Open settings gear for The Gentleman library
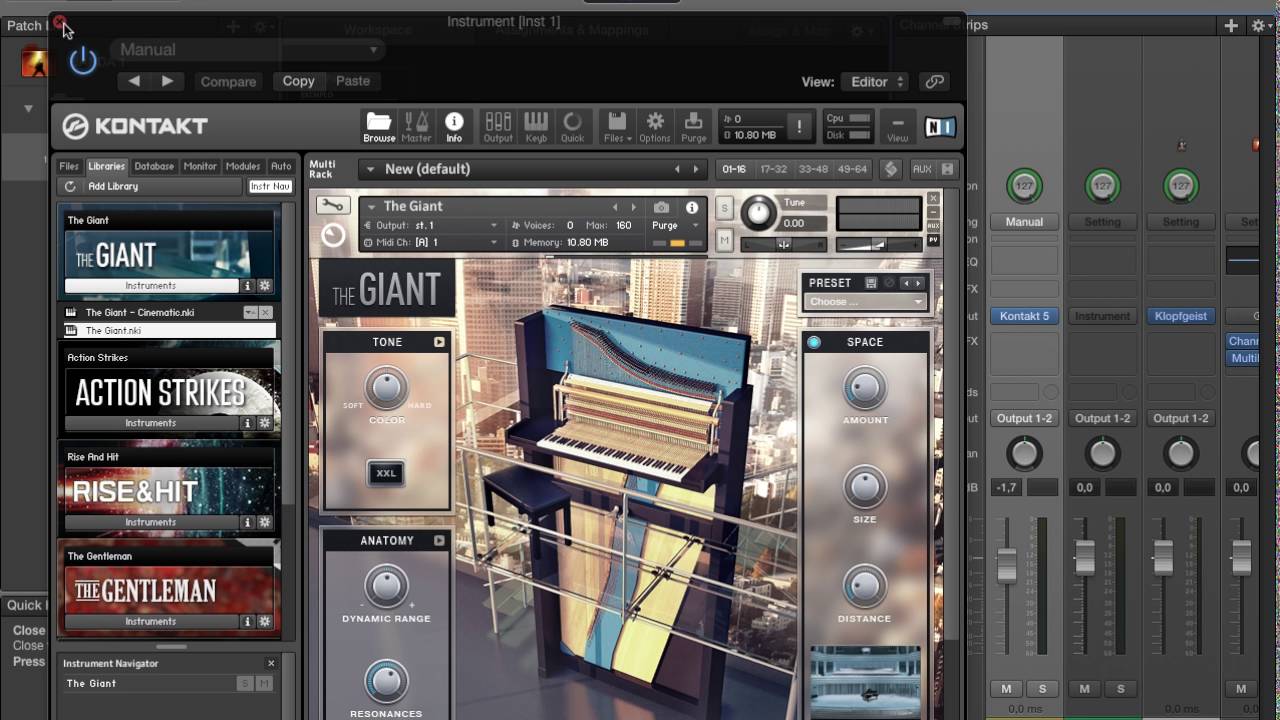 [265, 621]
